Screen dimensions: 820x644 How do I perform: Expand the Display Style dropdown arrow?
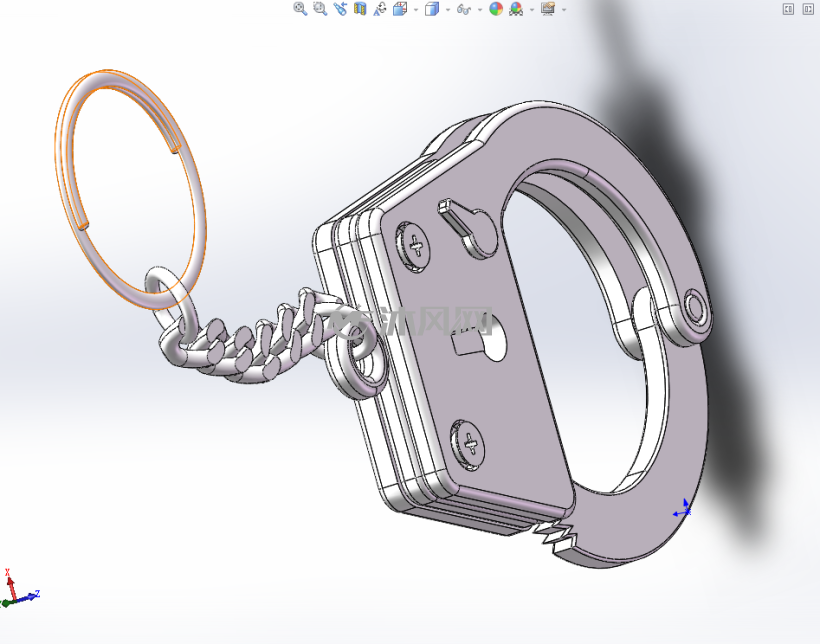[448, 9]
